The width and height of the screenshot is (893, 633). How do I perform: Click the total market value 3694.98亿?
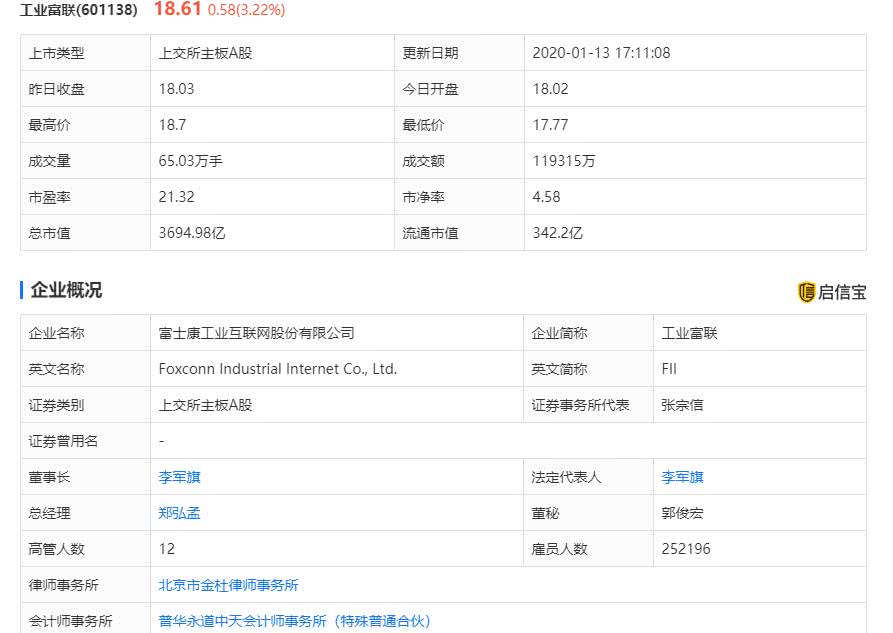coord(192,233)
